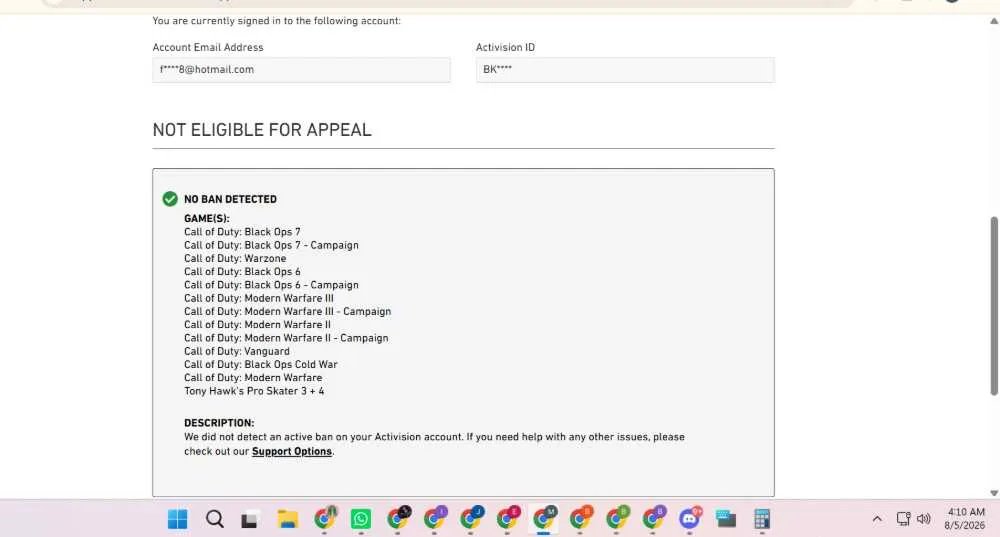Image resolution: width=1000 pixels, height=537 pixels.
Task: Click 'Call of Duty: Modern Warfare III - Campaign'
Action: (288, 312)
